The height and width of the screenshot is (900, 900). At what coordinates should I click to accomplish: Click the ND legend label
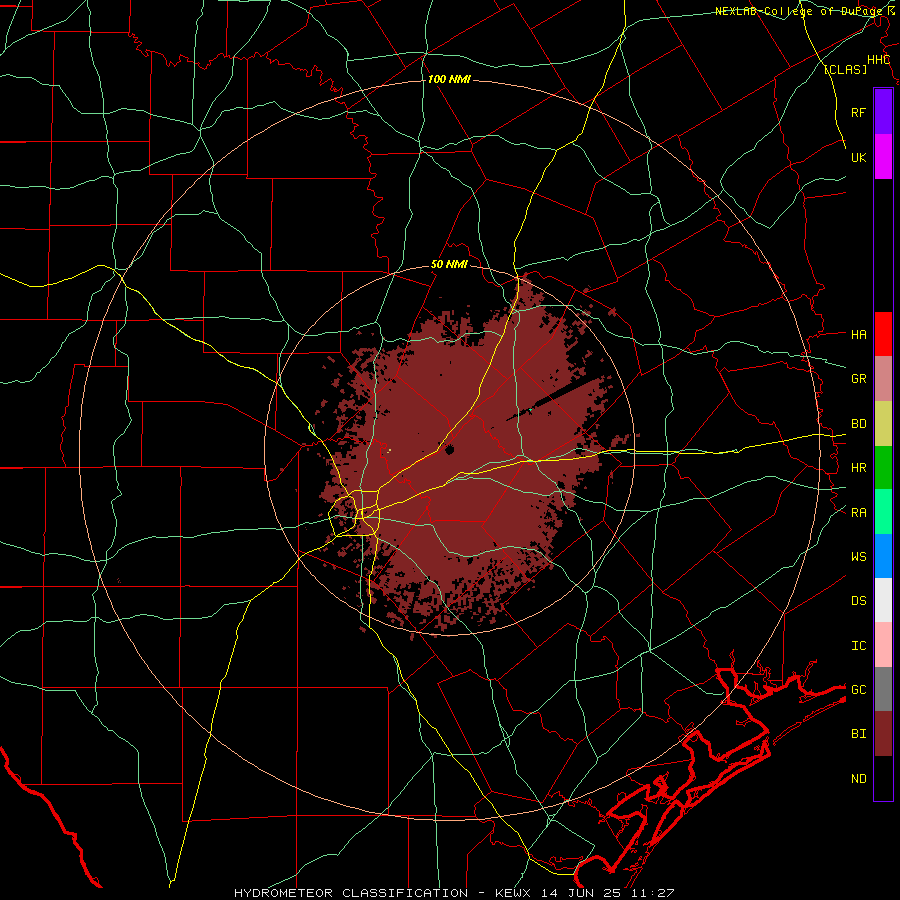click(x=858, y=779)
